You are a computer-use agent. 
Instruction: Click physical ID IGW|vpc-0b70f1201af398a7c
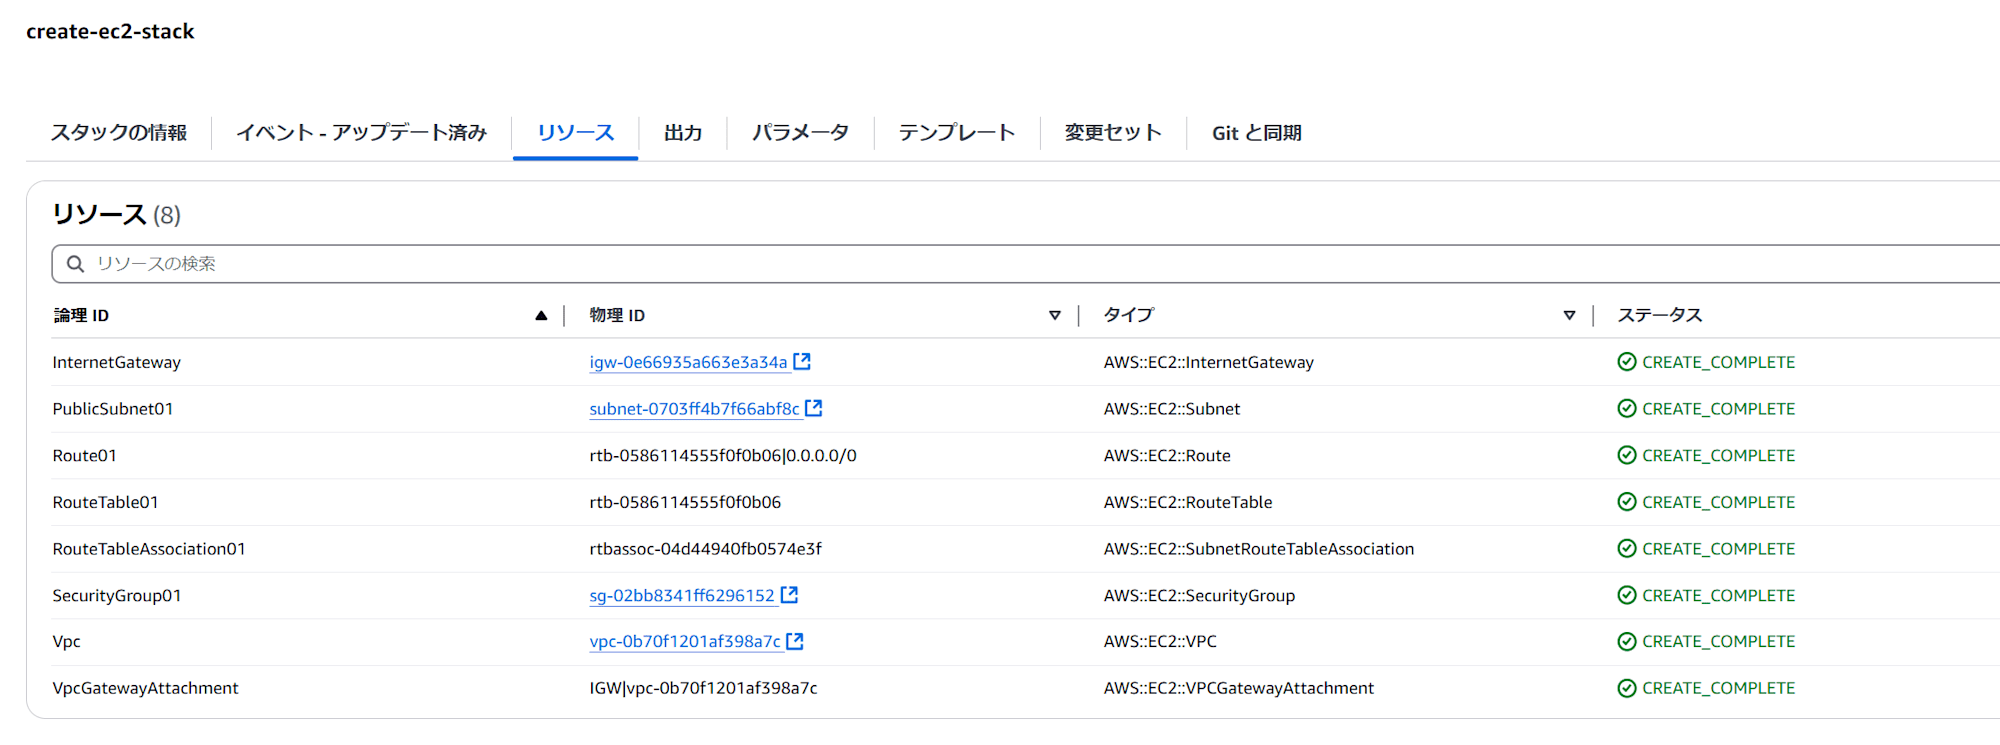pyautogui.click(x=703, y=688)
